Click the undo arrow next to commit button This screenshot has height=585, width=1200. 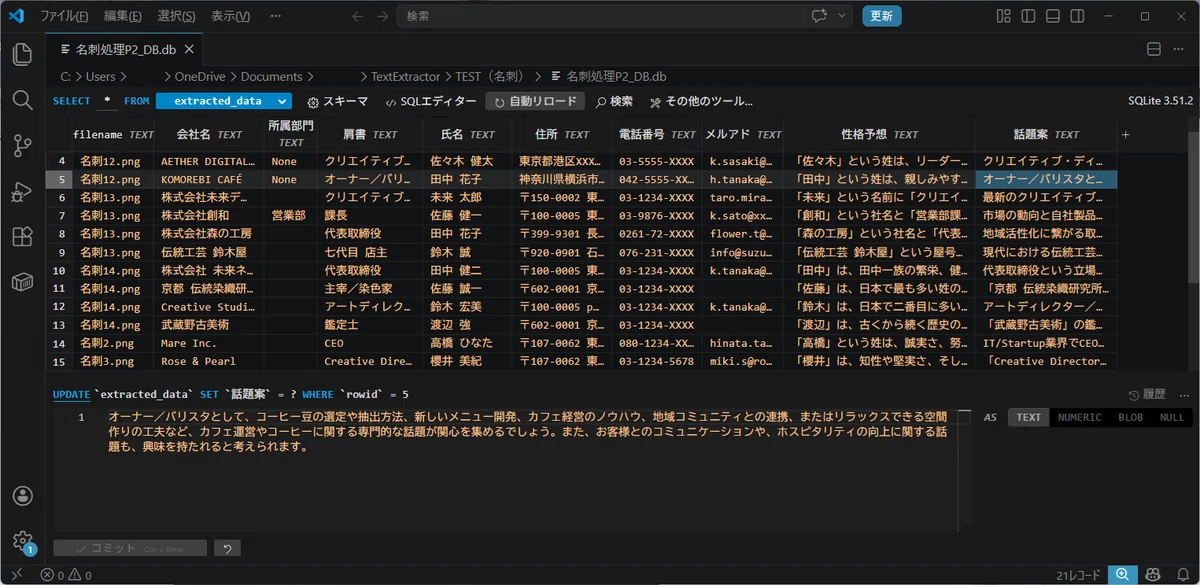click(x=227, y=548)
